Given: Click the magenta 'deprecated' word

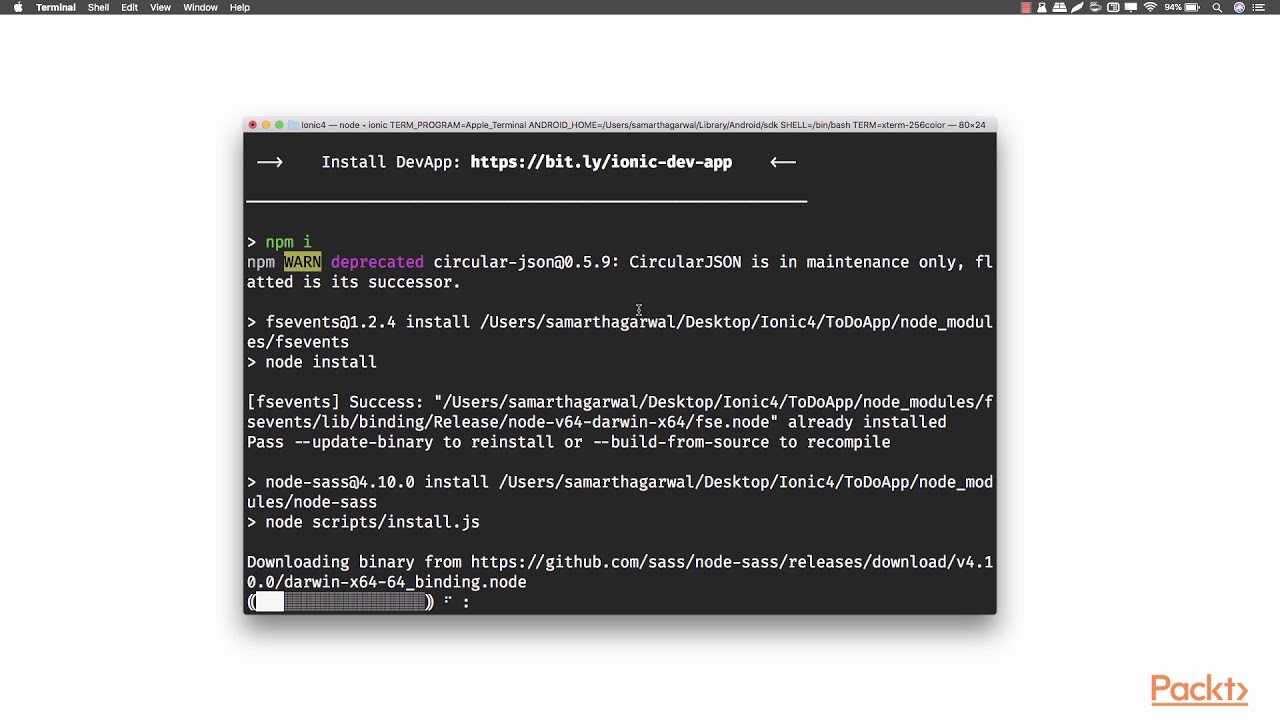Looking at the screenshot, I should coord(377,262).
